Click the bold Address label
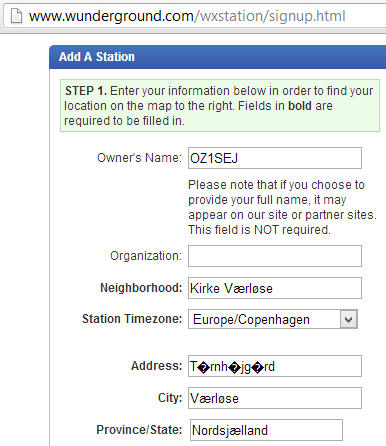Screen dimensions: 386x446 click(156, 366)
